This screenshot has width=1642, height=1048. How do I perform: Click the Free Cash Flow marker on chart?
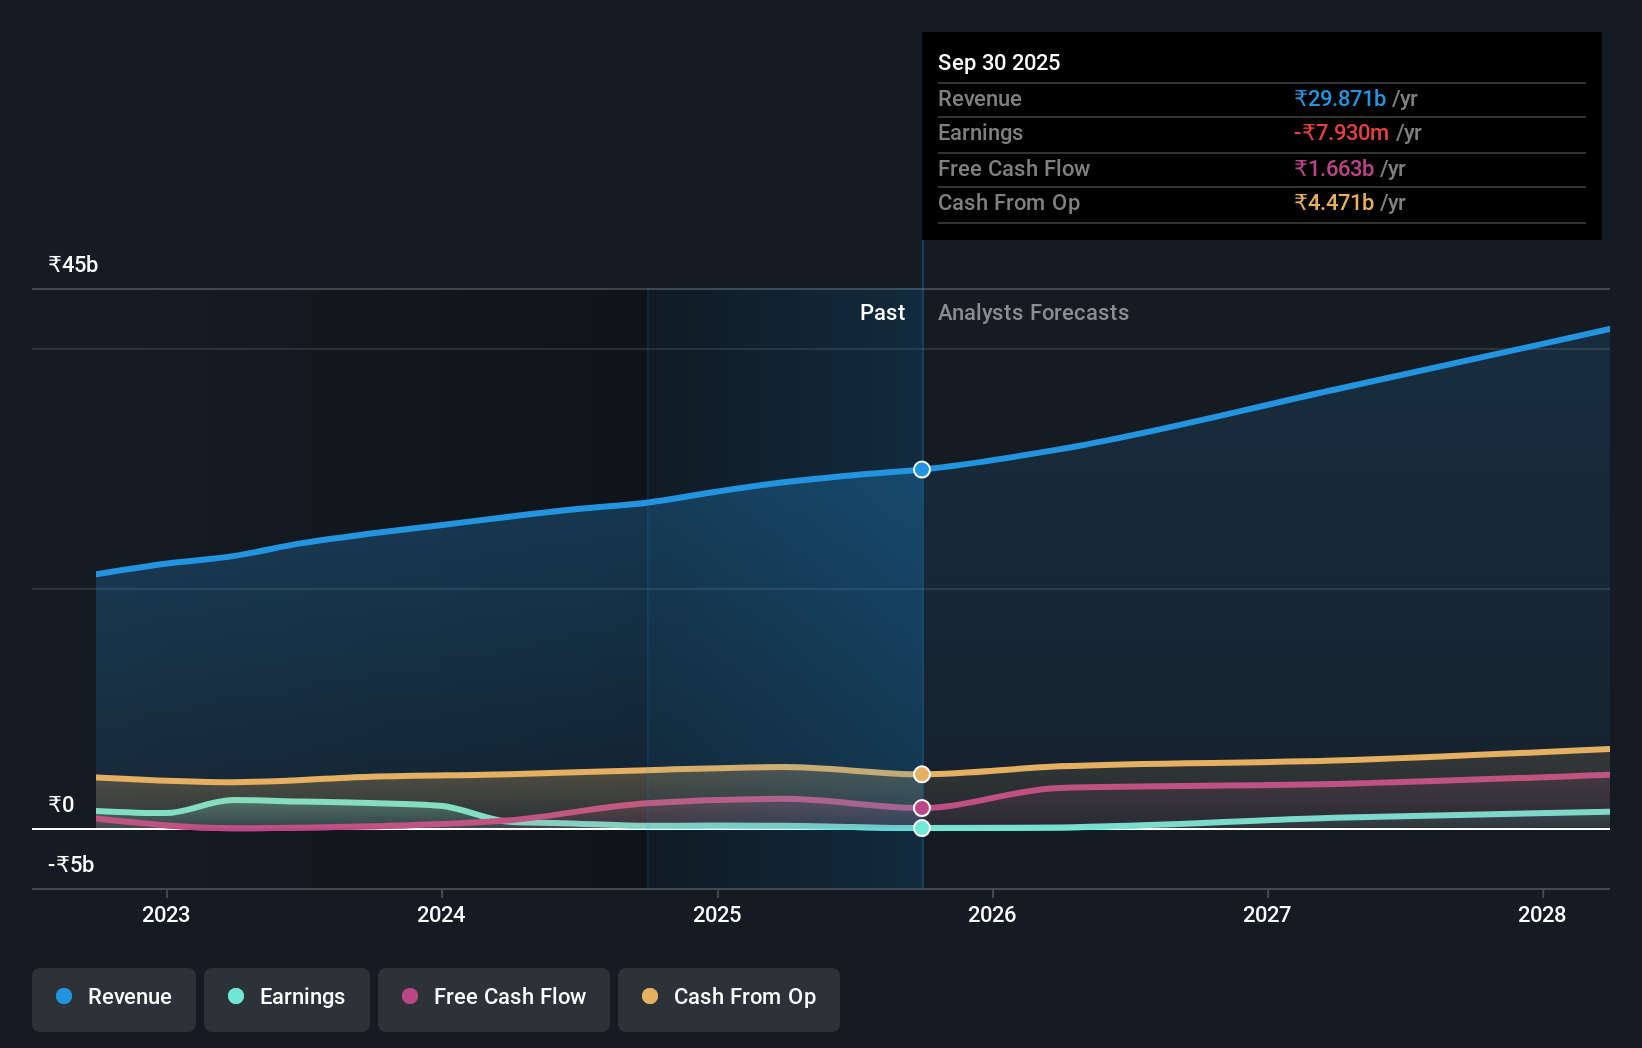pos(921,806)
